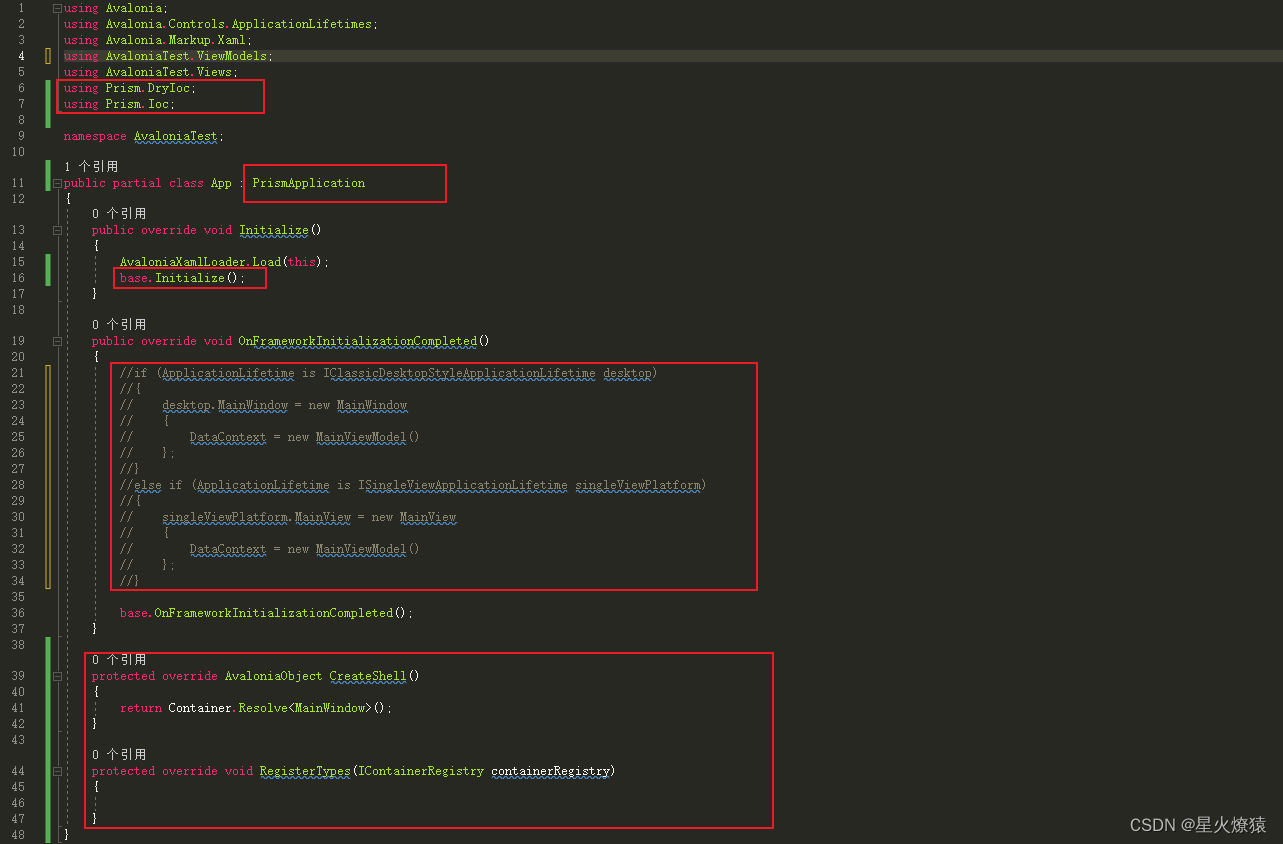Viewport: 1283px width, 844px height.
Task: Click commented 'singleViewPlatform' on line 30
Action: pyautogui.click(x=225, y=517)
